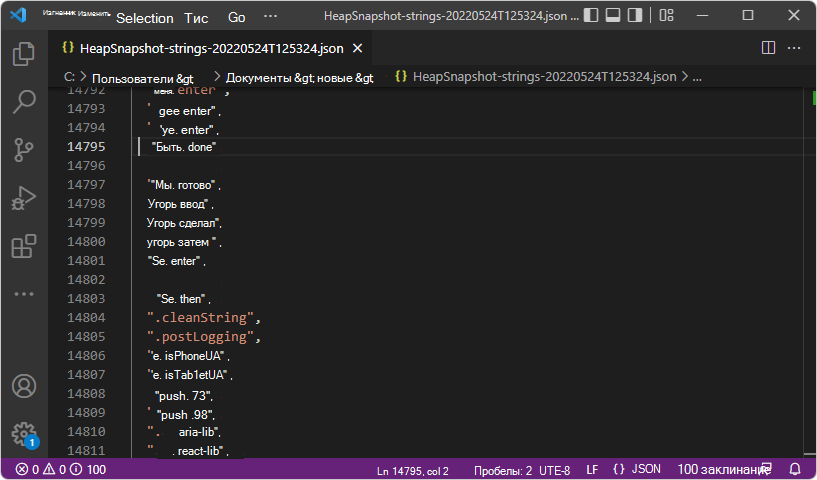This screenshot has height=480, width=817.
Task: Click the ".cleanString" text
Action: tap(200, 317)
